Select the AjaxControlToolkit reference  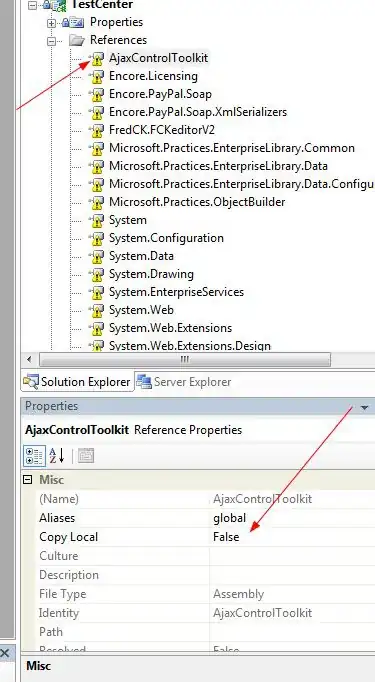(158, 58)
